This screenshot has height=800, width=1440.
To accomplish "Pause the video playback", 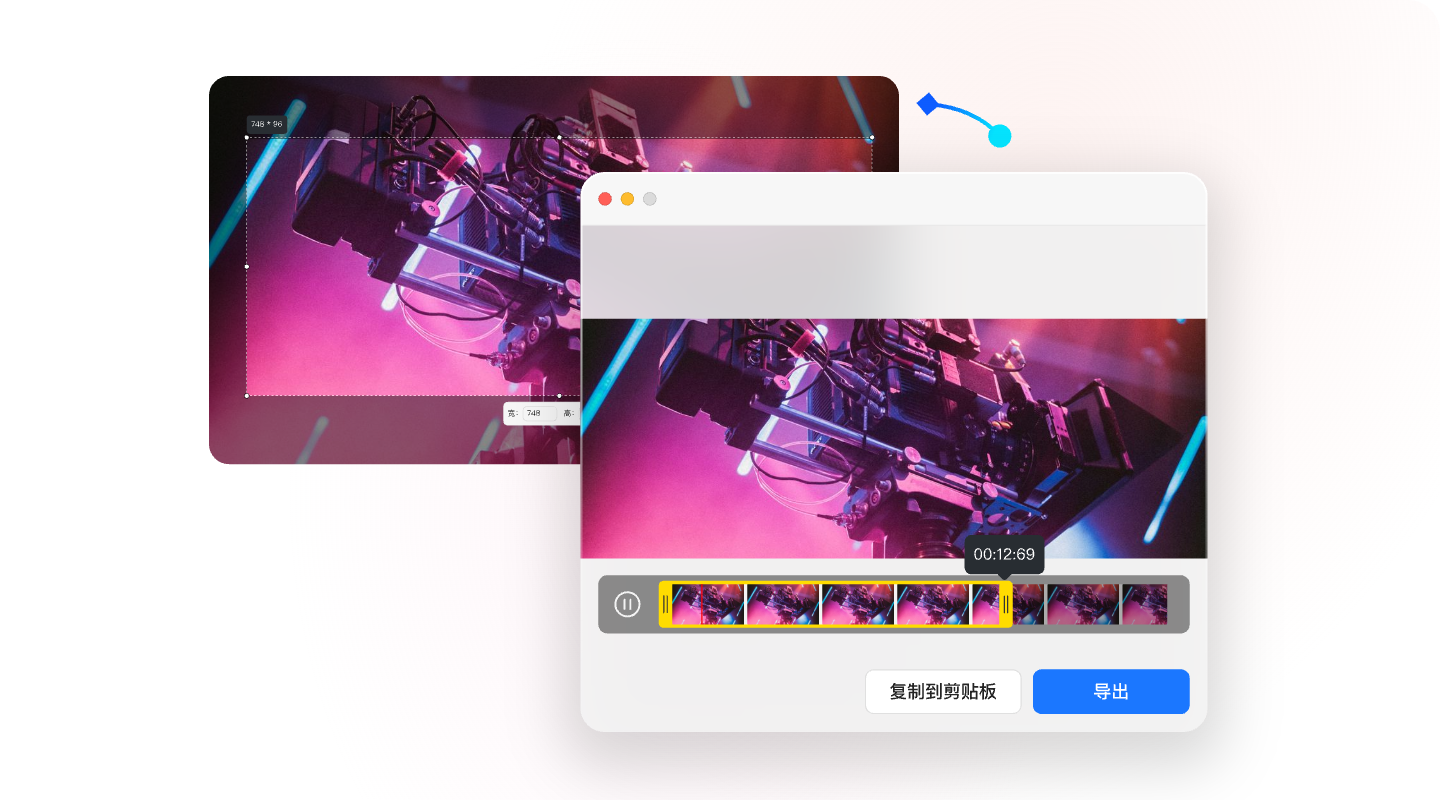I will click(627, 604).
